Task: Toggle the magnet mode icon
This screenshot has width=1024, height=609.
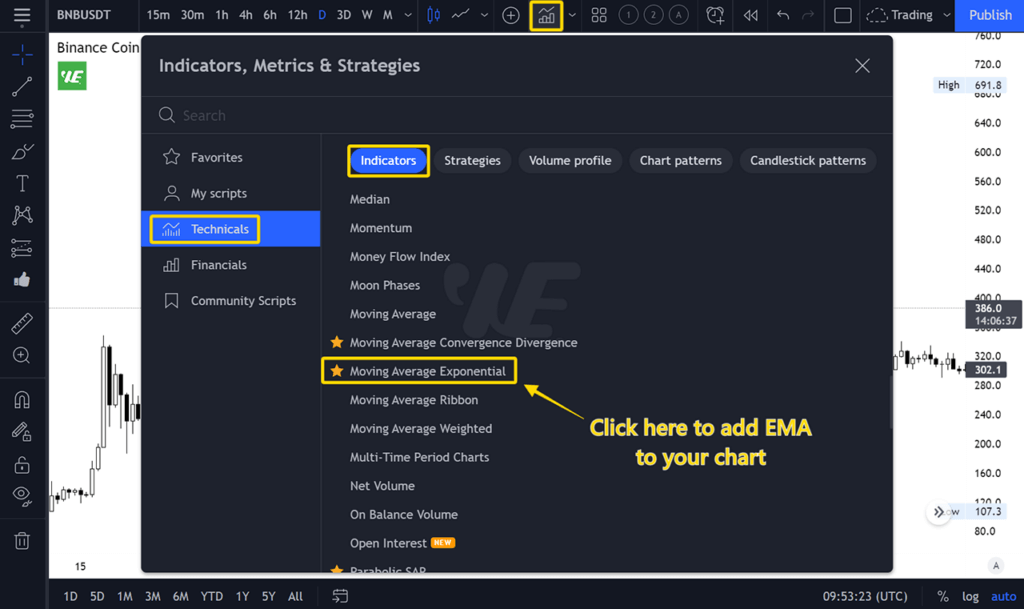Action: pyautogui.click(x=22, y=399)
